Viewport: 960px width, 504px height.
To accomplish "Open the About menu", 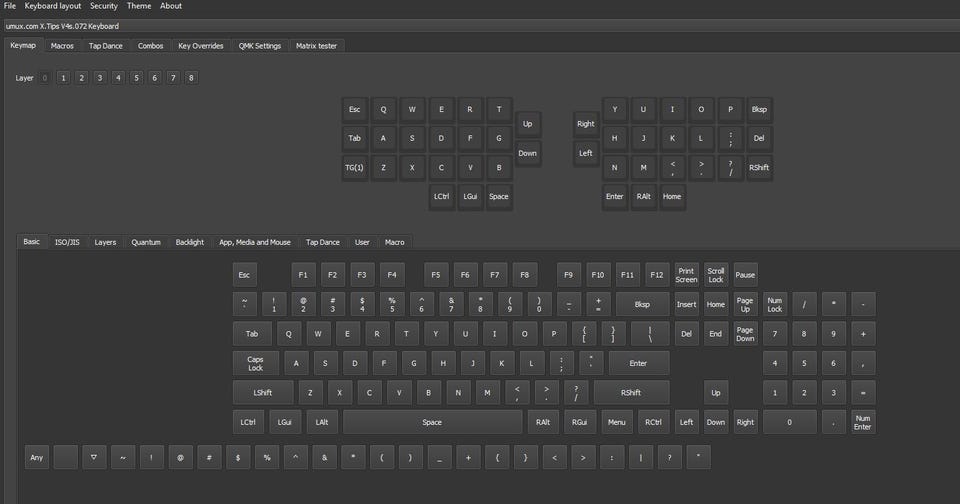I will 171,6.
